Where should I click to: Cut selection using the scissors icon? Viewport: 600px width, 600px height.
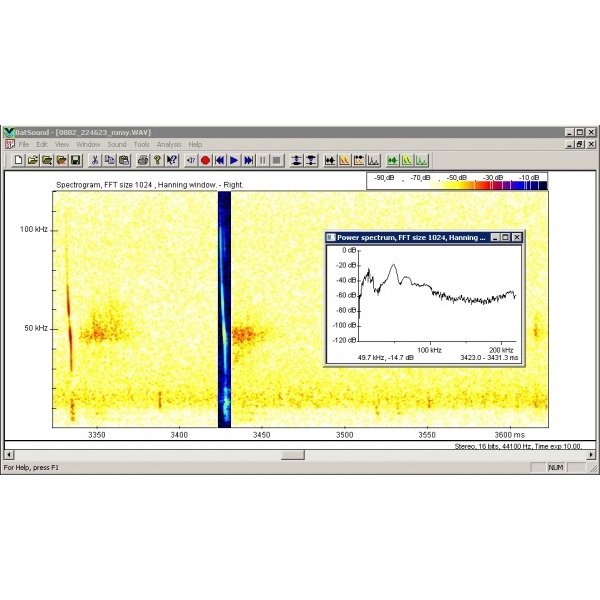click(95, 160)
